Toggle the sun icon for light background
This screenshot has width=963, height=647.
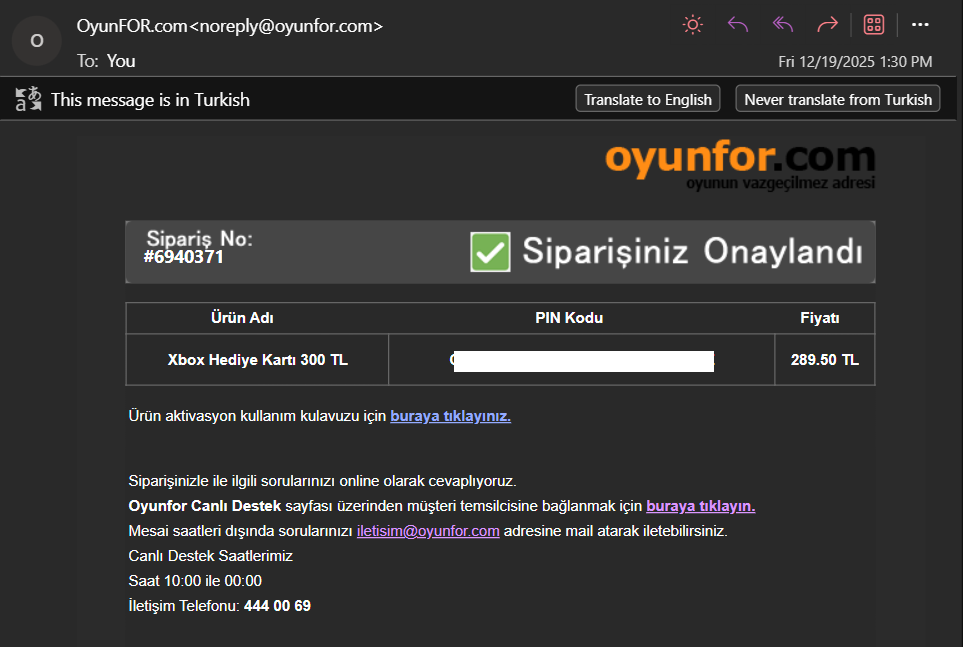pos(692,25)
